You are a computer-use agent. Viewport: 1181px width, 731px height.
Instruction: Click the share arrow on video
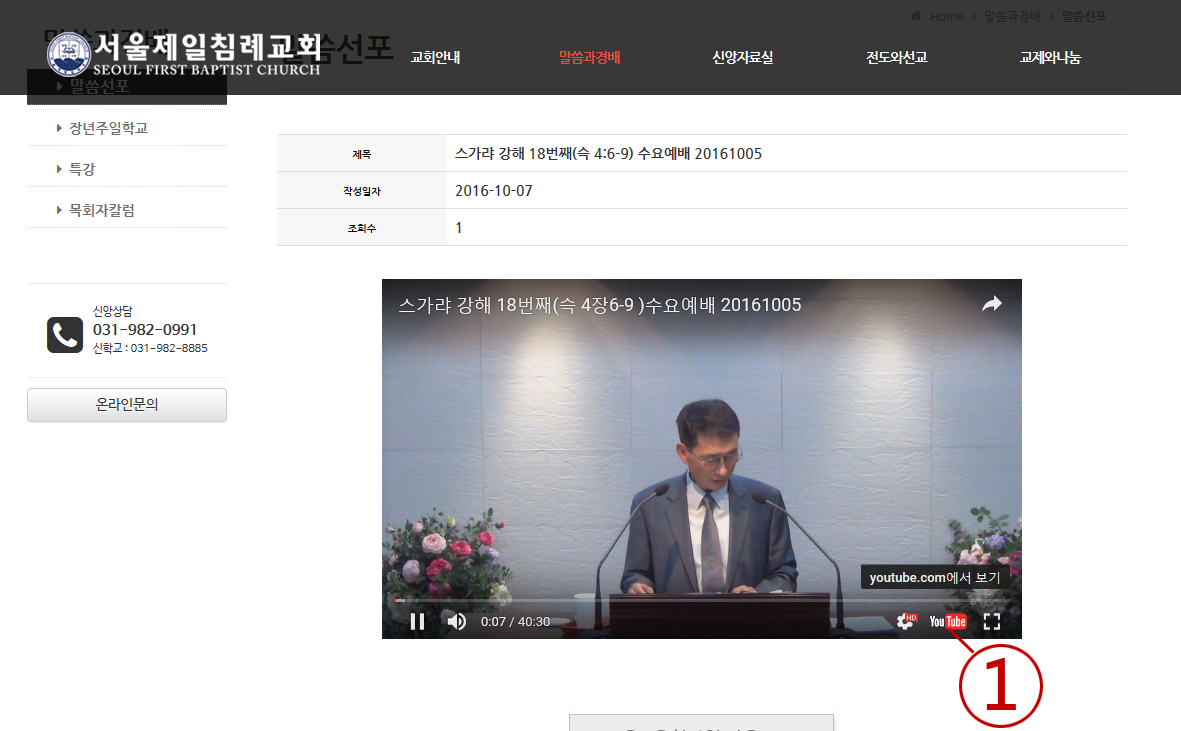coord(991,304)
